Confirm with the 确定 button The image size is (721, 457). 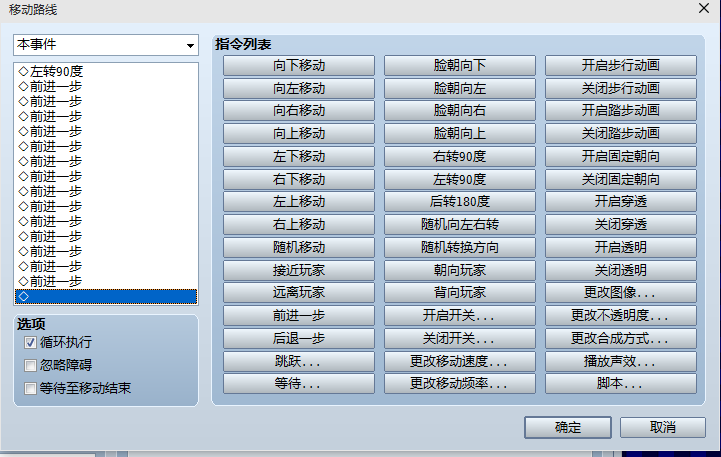[568, 428]
